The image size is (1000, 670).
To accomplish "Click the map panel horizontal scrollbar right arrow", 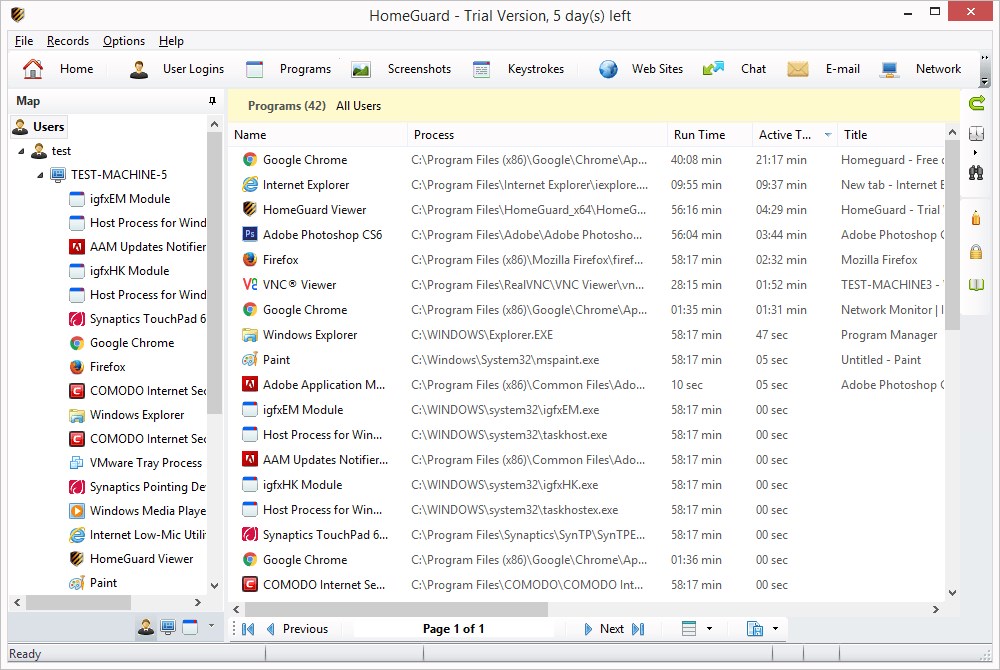I will pos(198,602).
